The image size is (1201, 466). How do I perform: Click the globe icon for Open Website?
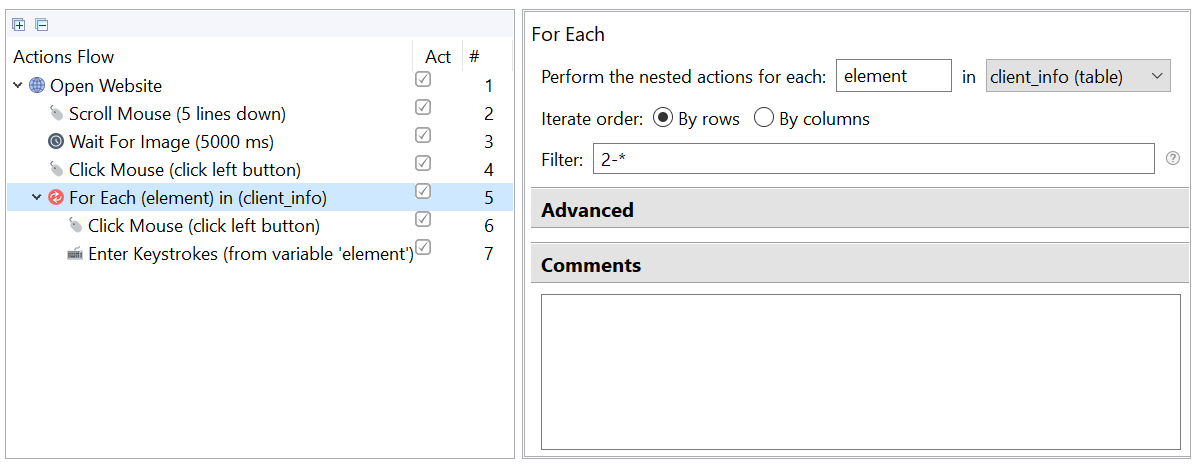(37, 85)
